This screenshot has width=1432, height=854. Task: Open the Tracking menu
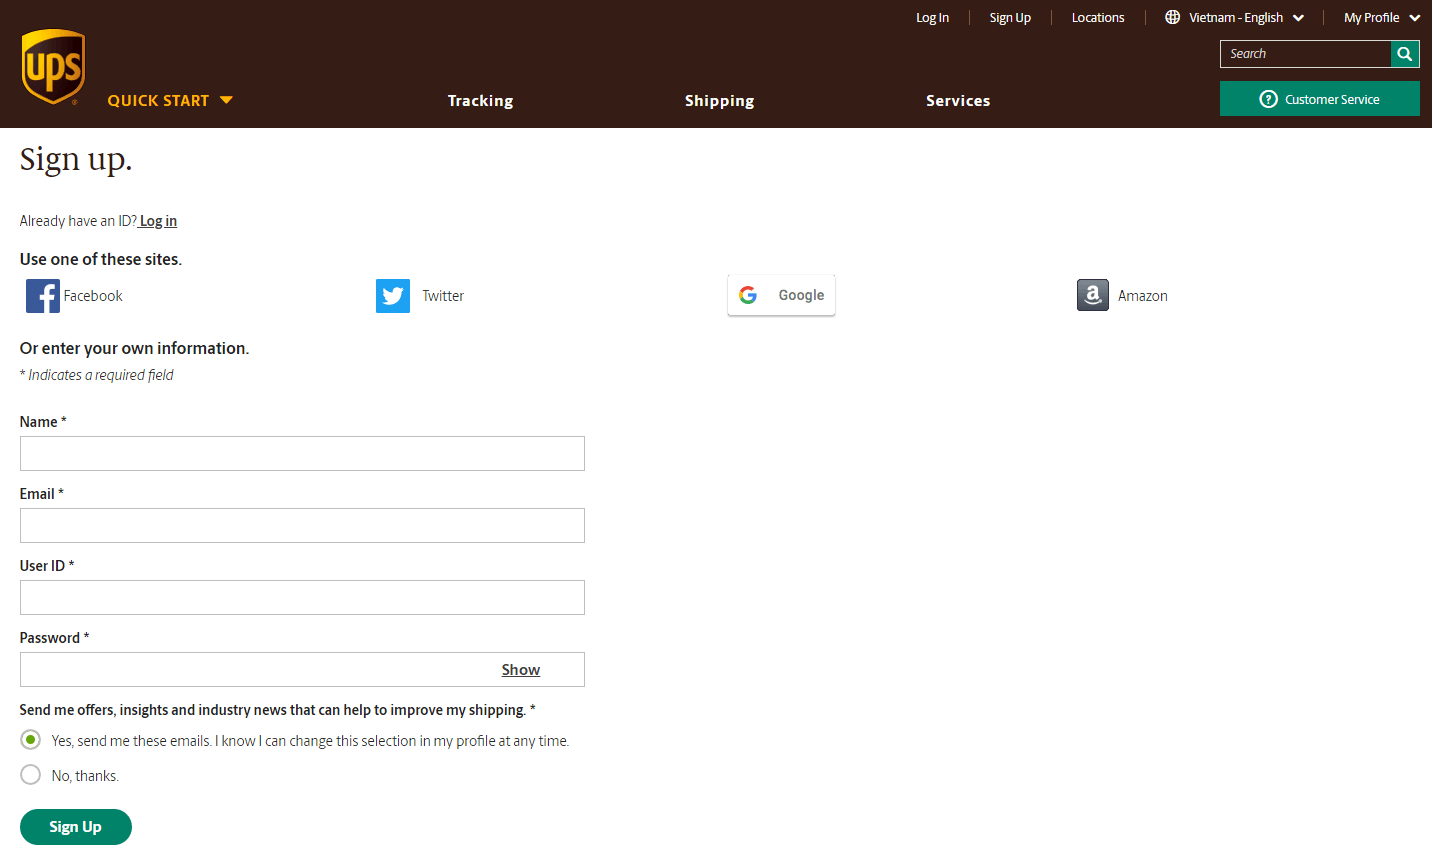coord(480,101)
